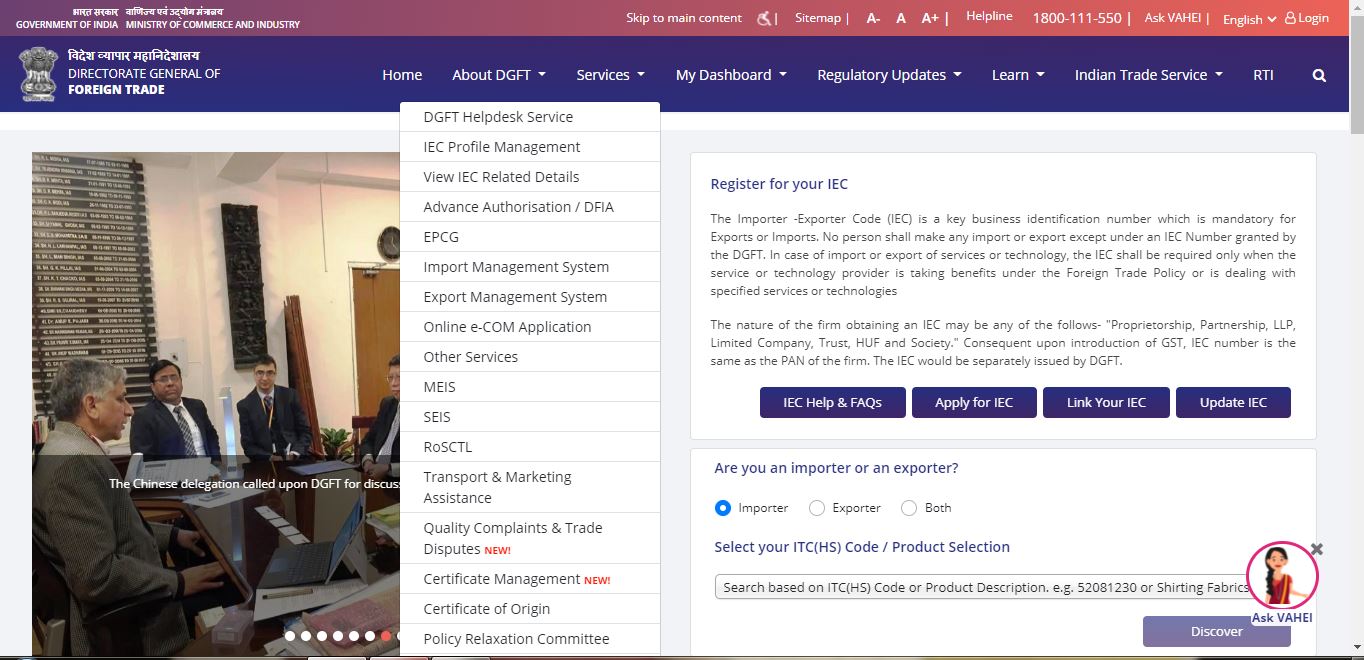1364x660 pixels.
Task: Choose the Both importer-exporter option
Action: click(x=908, y=508)
